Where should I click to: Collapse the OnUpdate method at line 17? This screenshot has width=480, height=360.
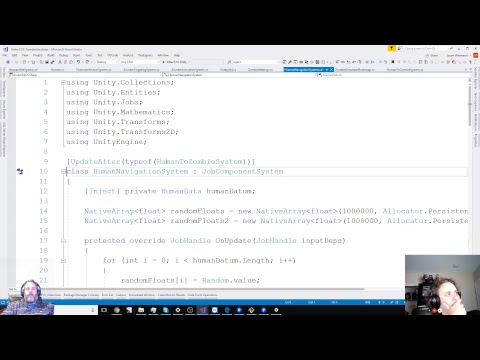(63, 241)
